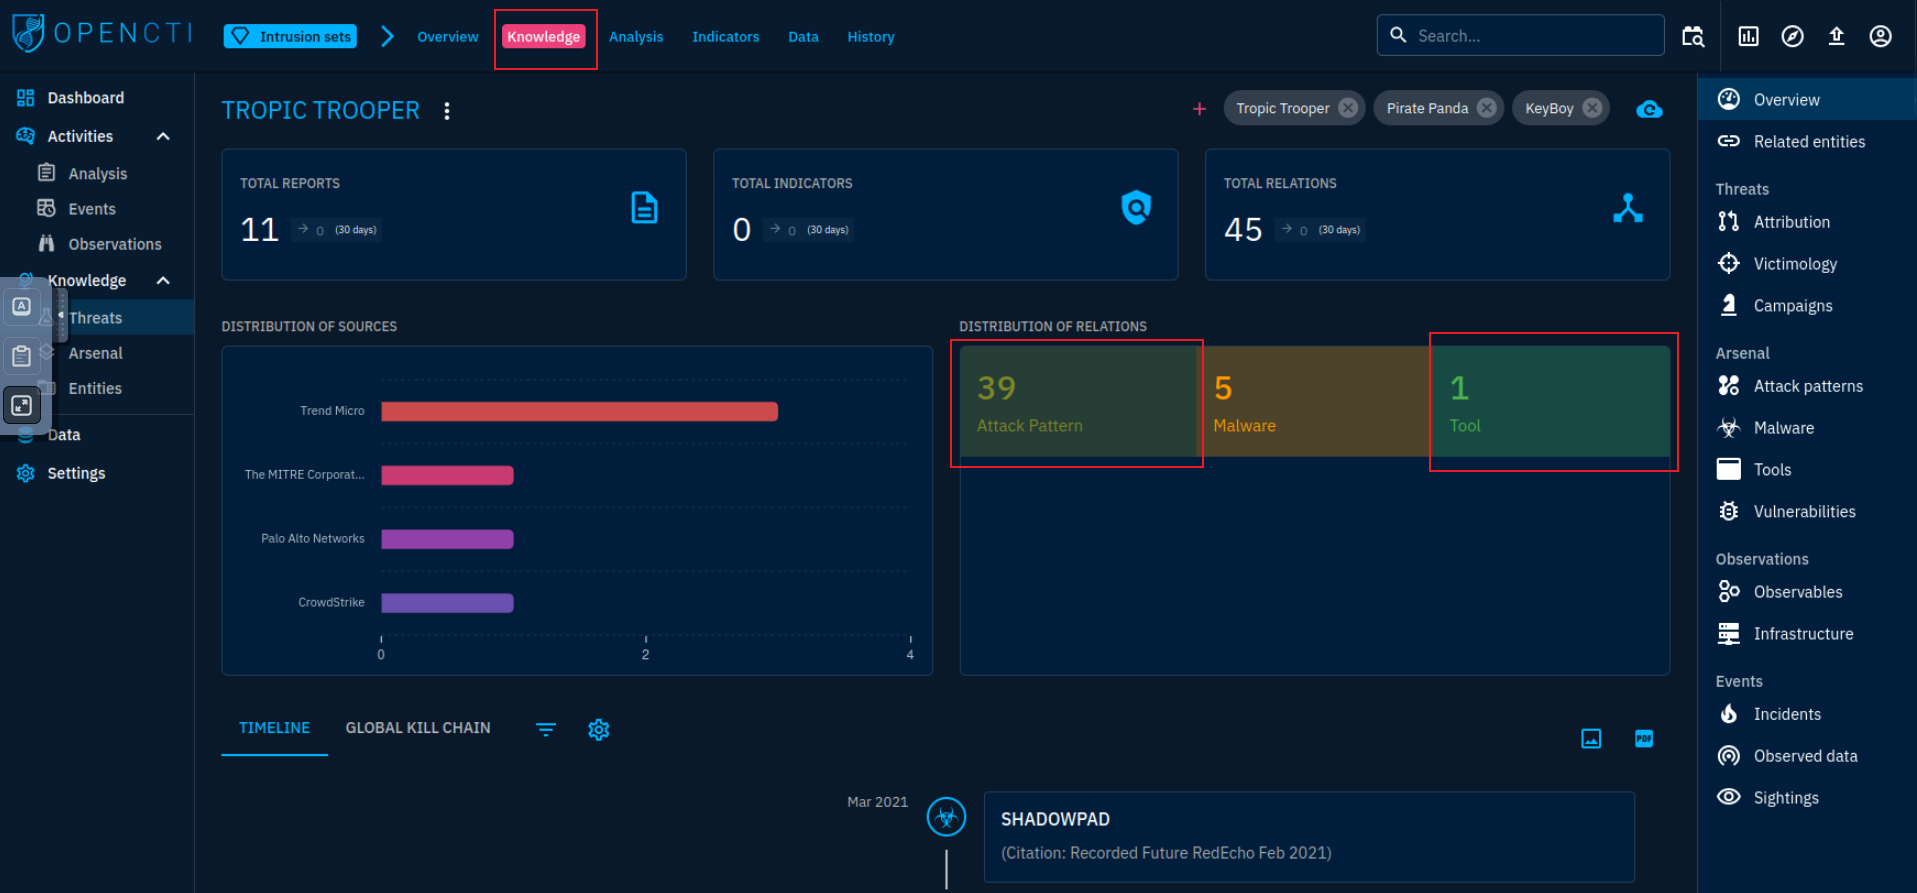
Task: Open Analysis under Activities
Action: [x=97, y=173]
